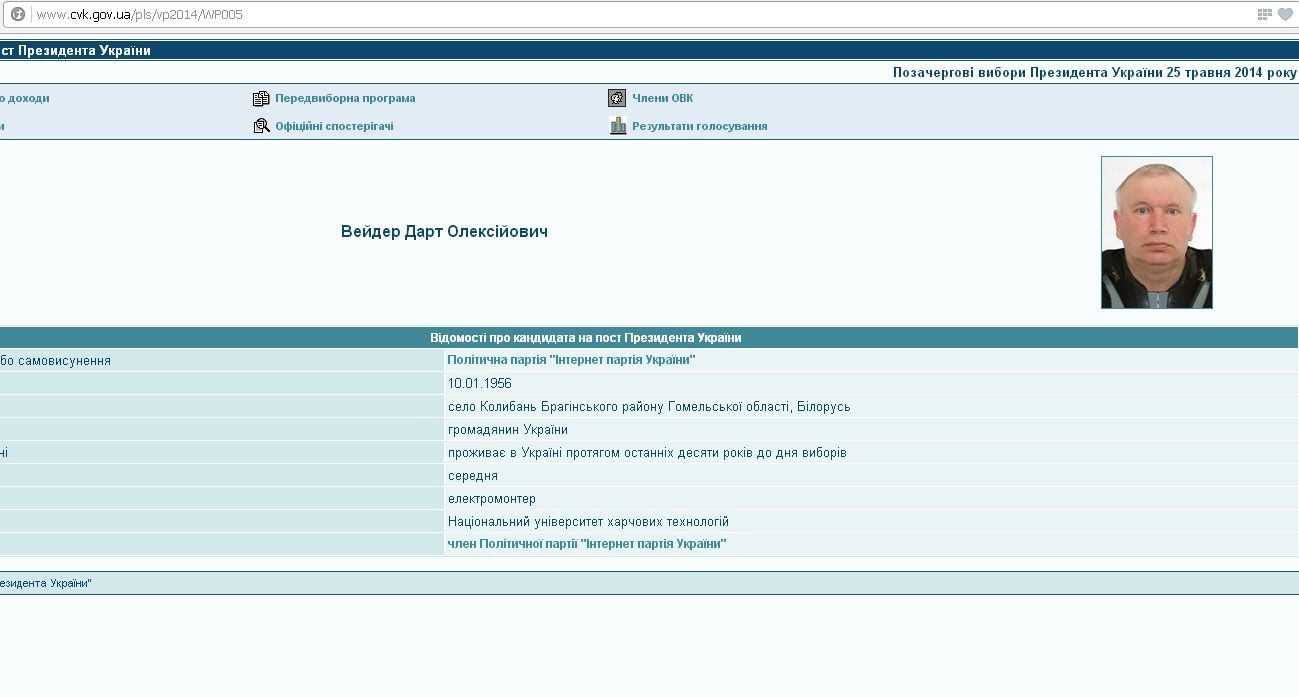
Task: Open the Передвиборна програма link
Action: (x=345, y=98)
